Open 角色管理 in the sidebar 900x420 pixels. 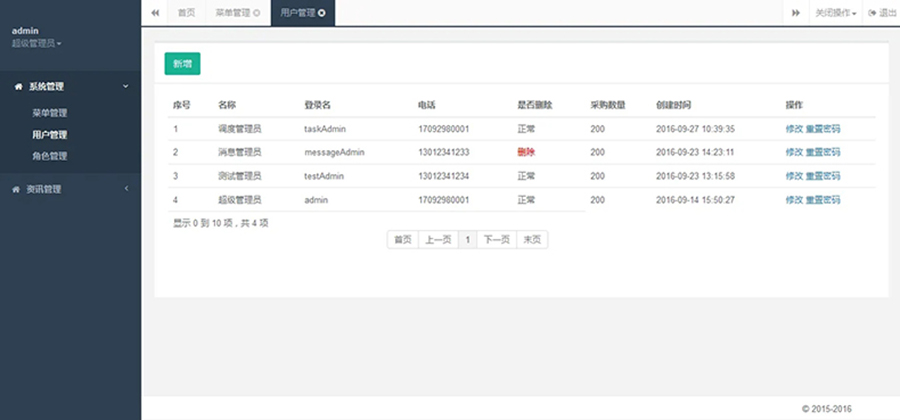(49, 156)
